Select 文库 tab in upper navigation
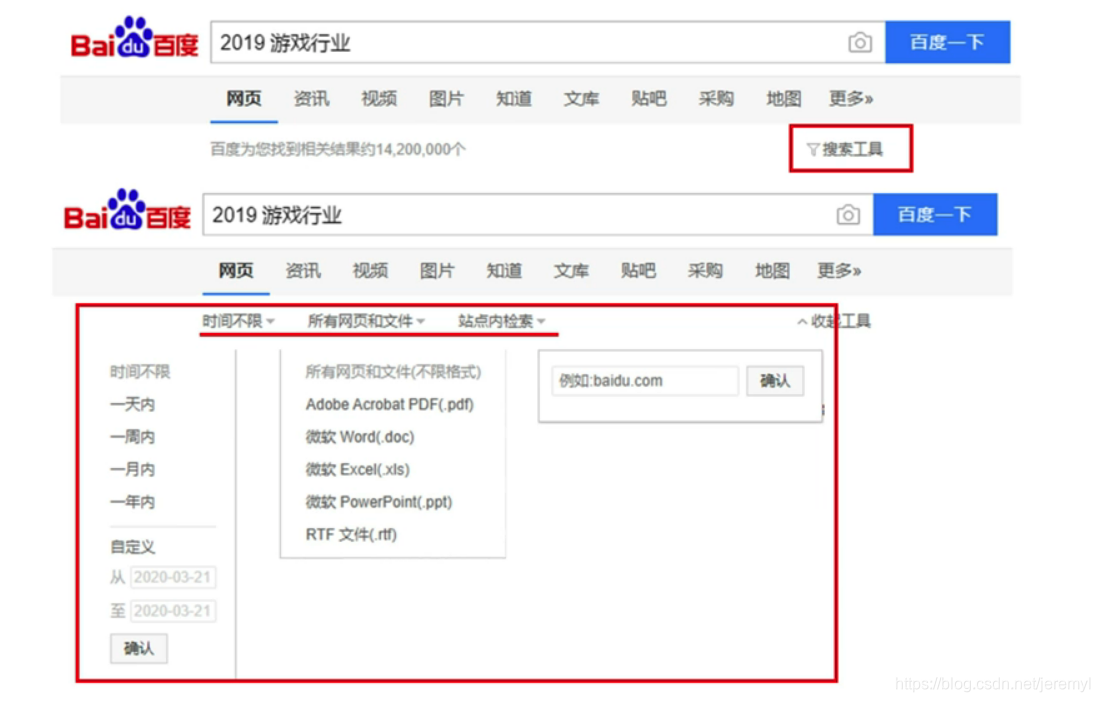The image size is (1100, 702). 581,99
